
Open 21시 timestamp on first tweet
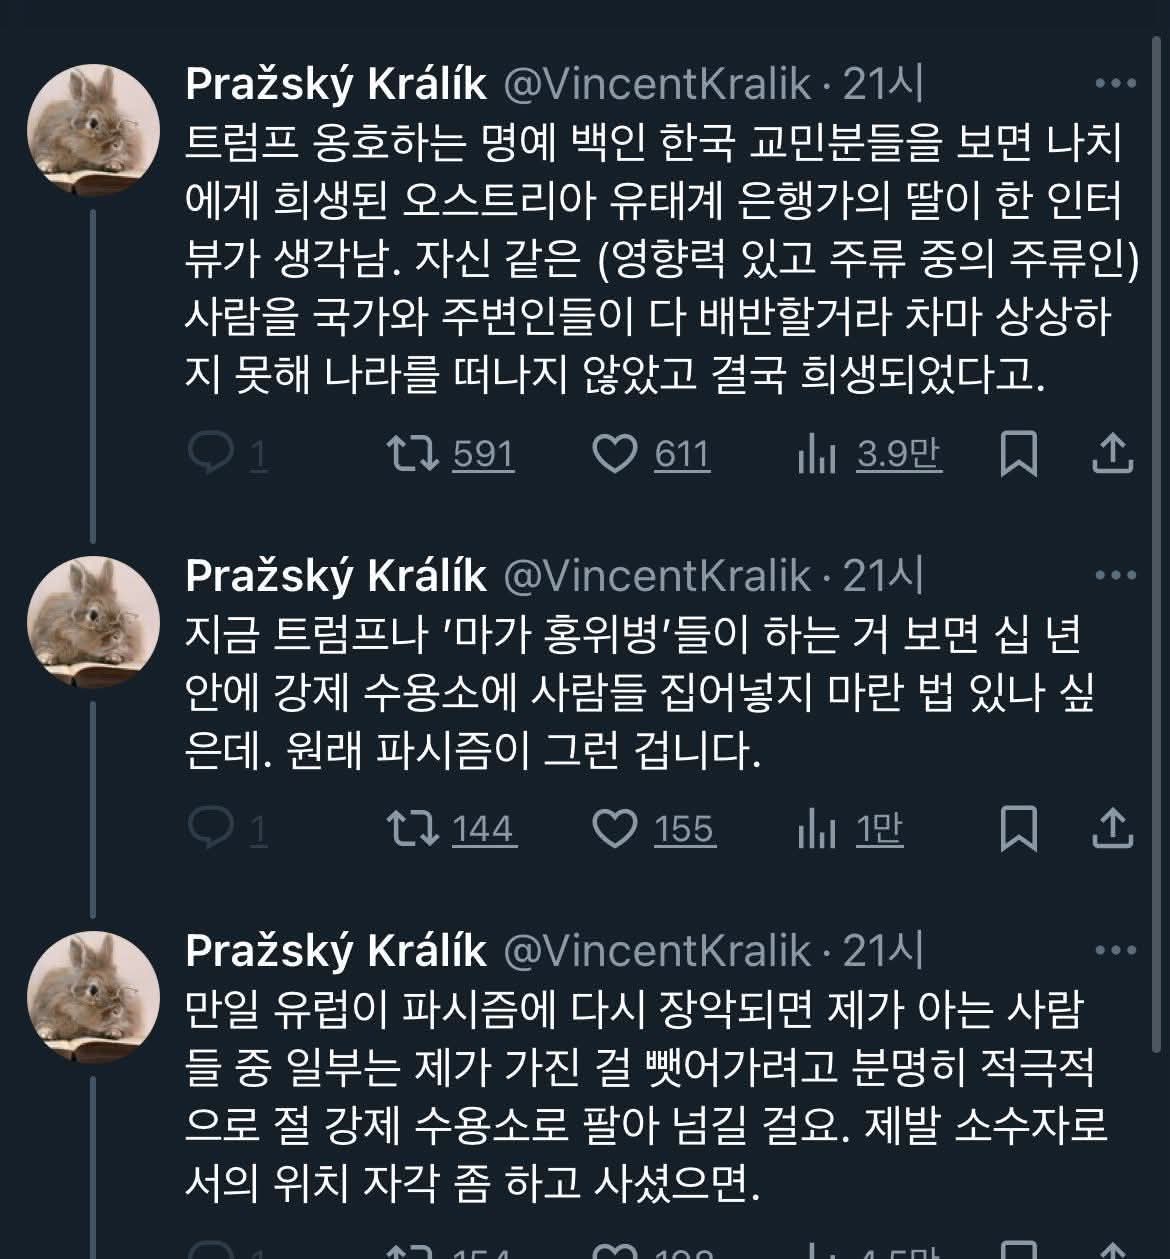tap(883, 84)
